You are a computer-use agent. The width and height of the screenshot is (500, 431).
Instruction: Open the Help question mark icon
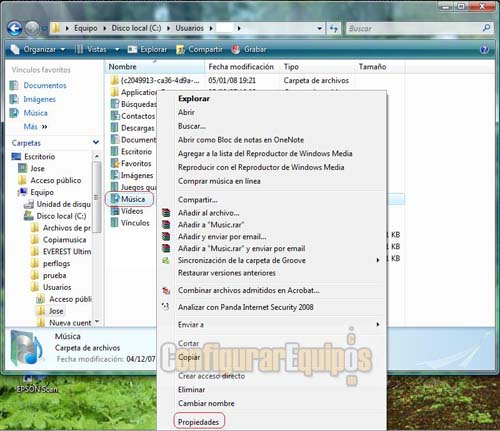(x=484, y=50)
